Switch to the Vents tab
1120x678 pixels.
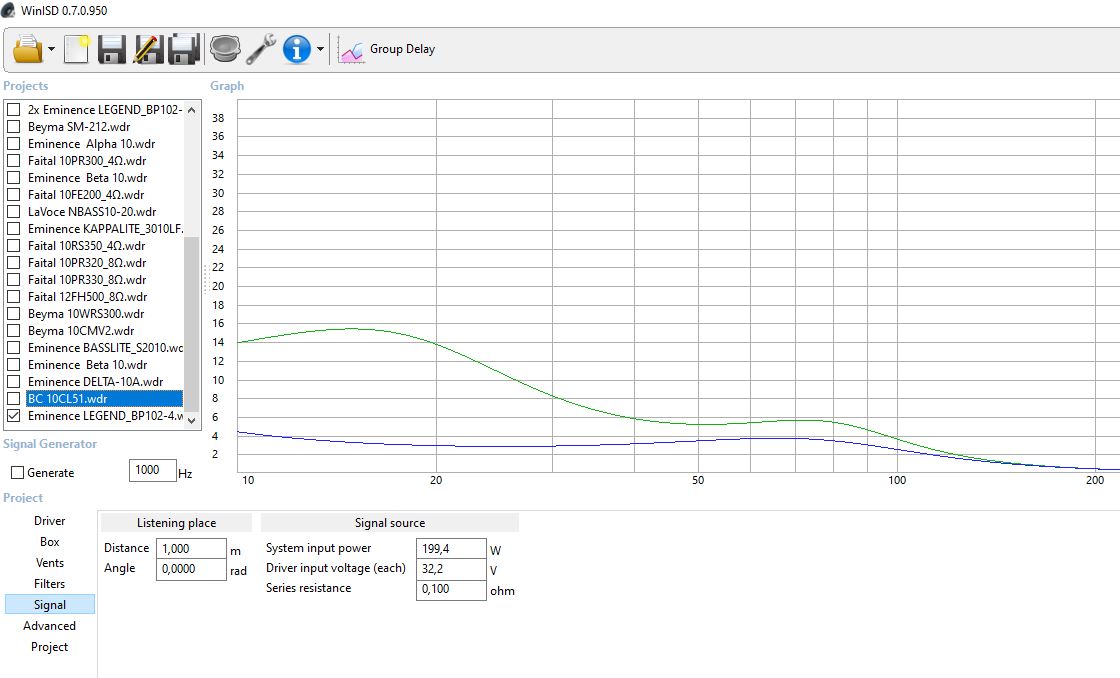click(x=49, y=563)
